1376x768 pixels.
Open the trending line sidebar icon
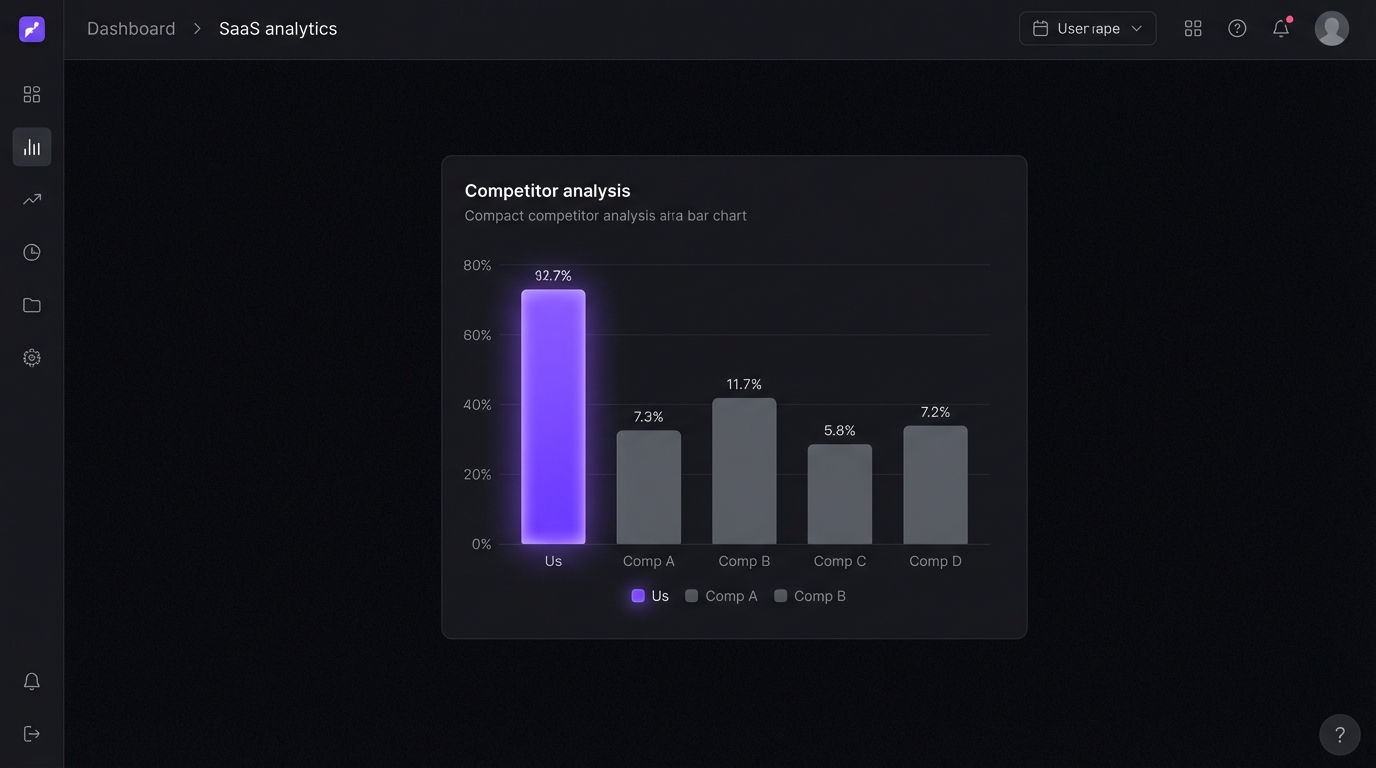click(32, 199)
